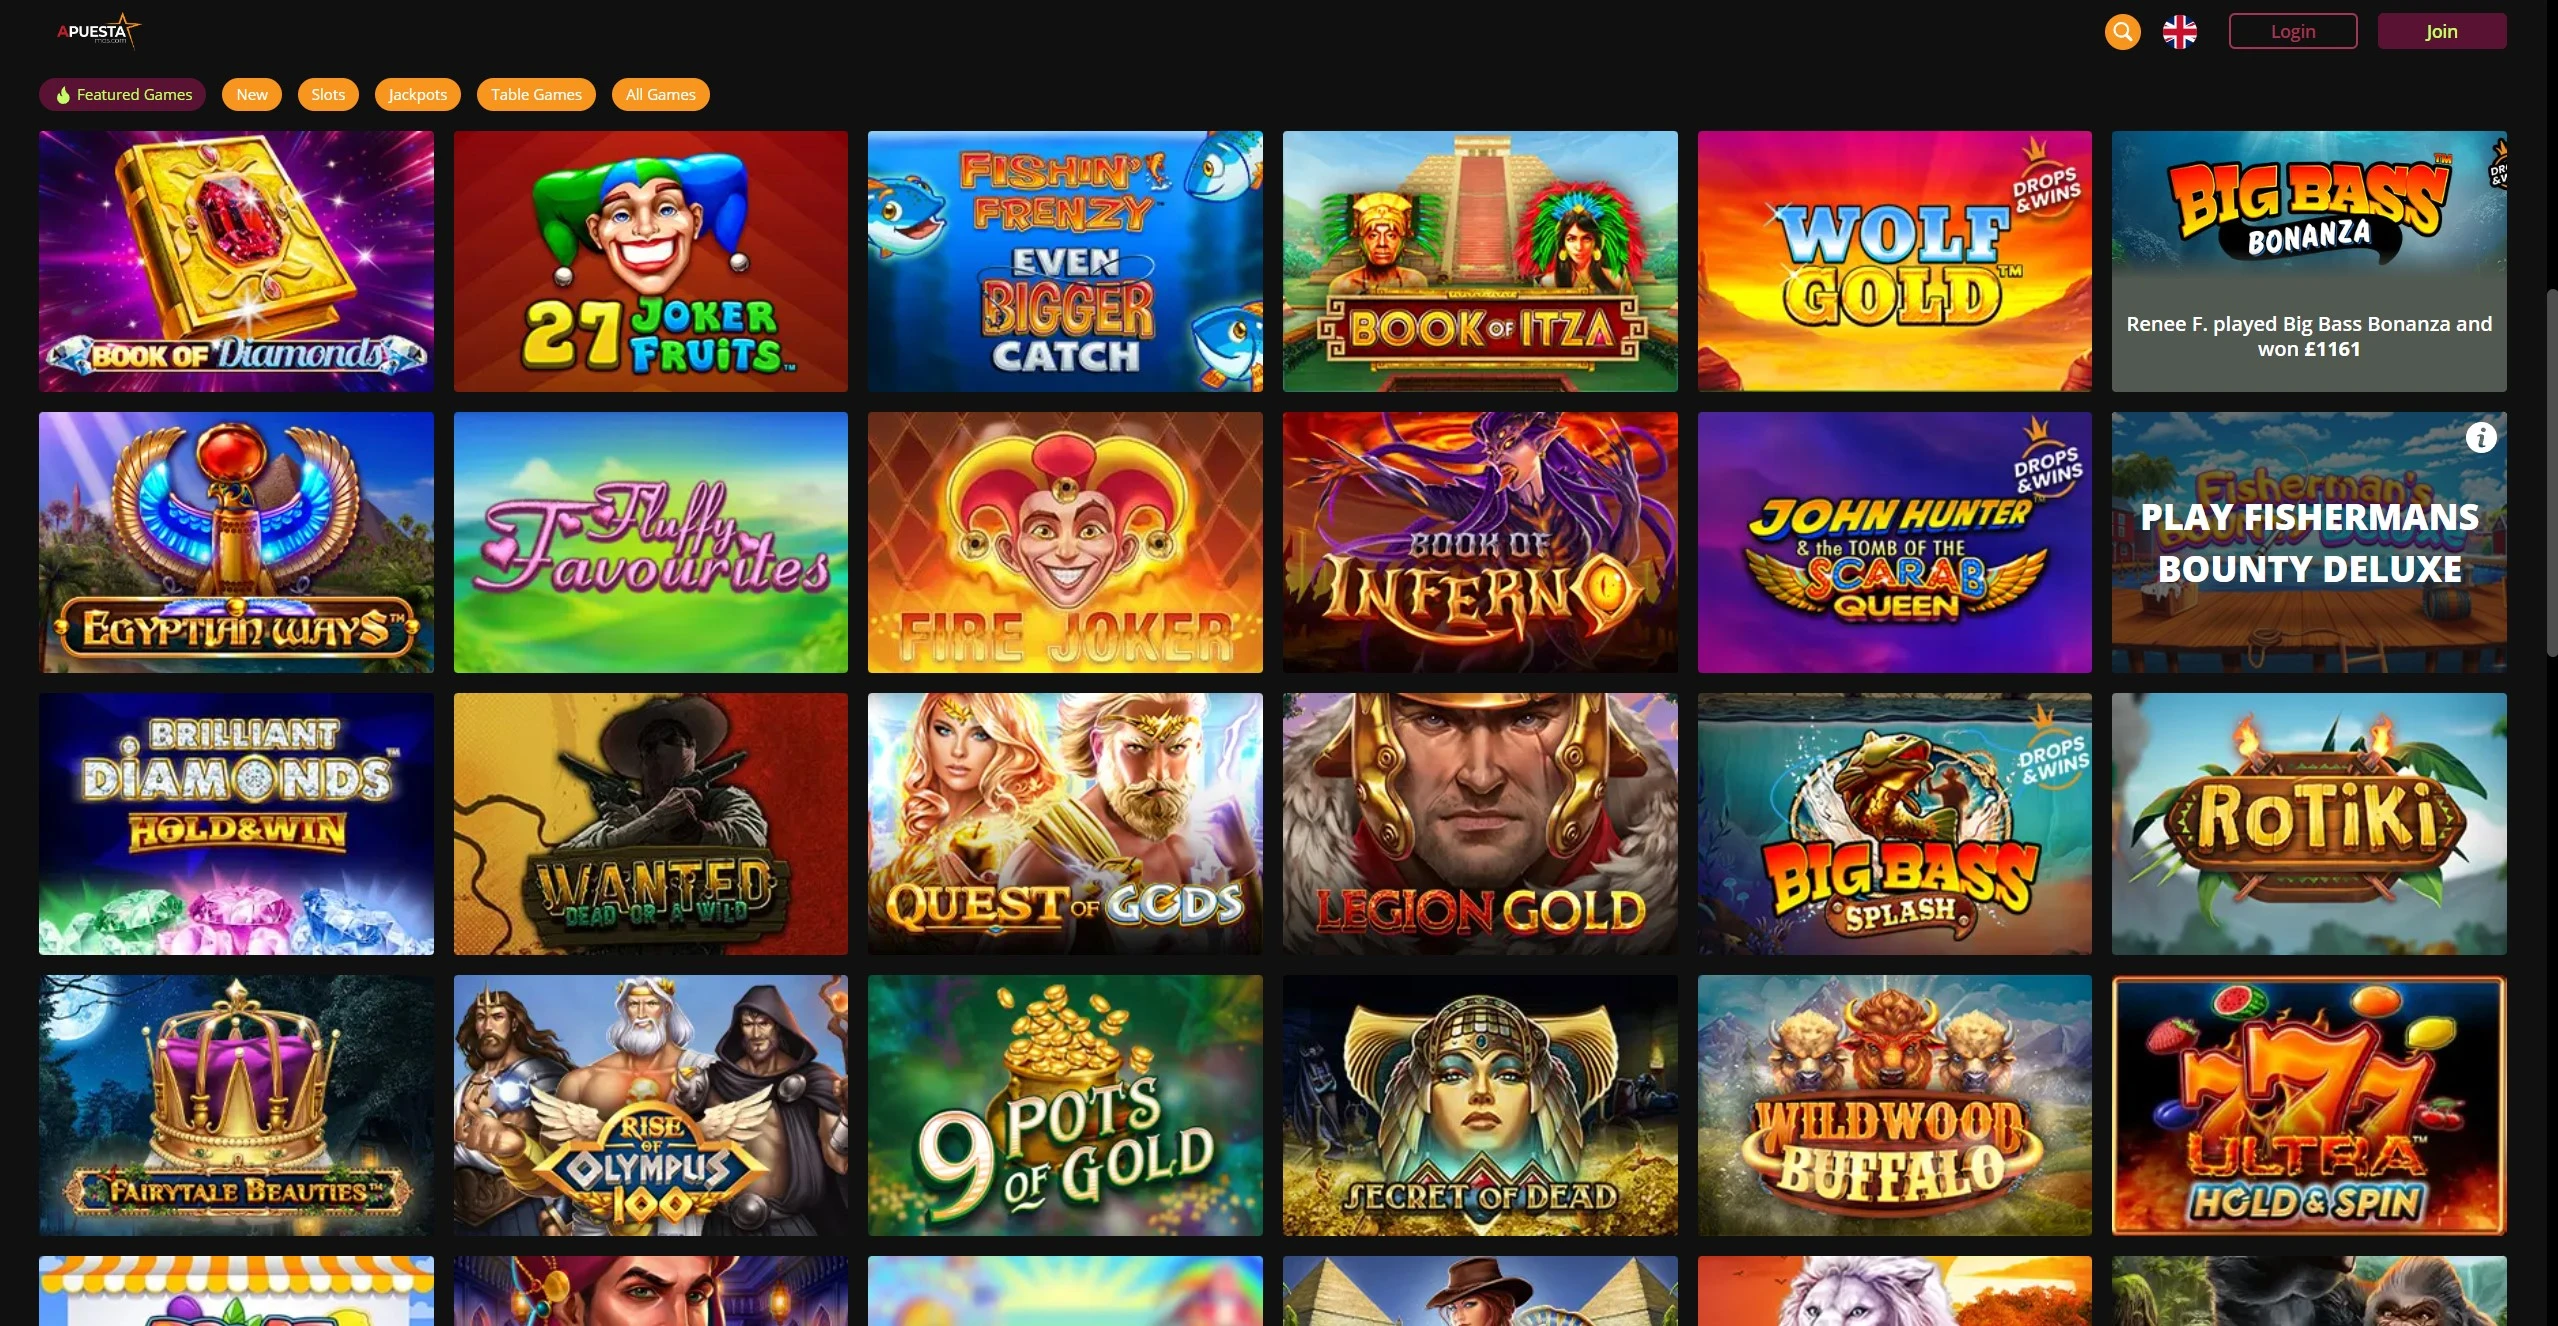Filter by New games
Viewport: 2558px width, 1326px height.
[251, 94]
